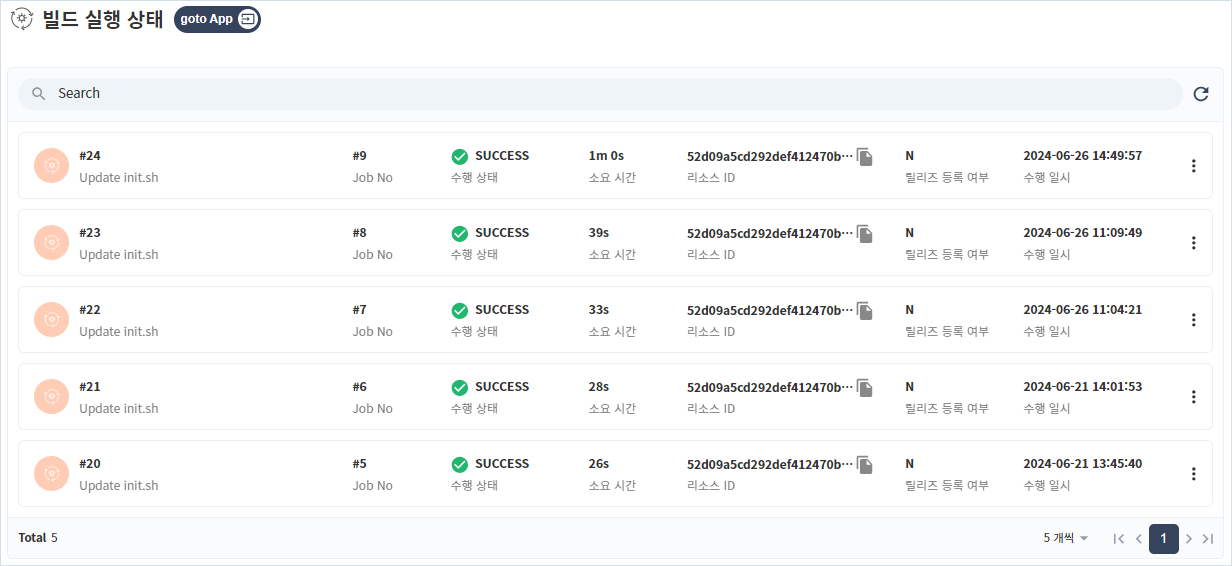Click the success check icon of build #21
Screen dimensions: 1232x566
tap(460, 387)
